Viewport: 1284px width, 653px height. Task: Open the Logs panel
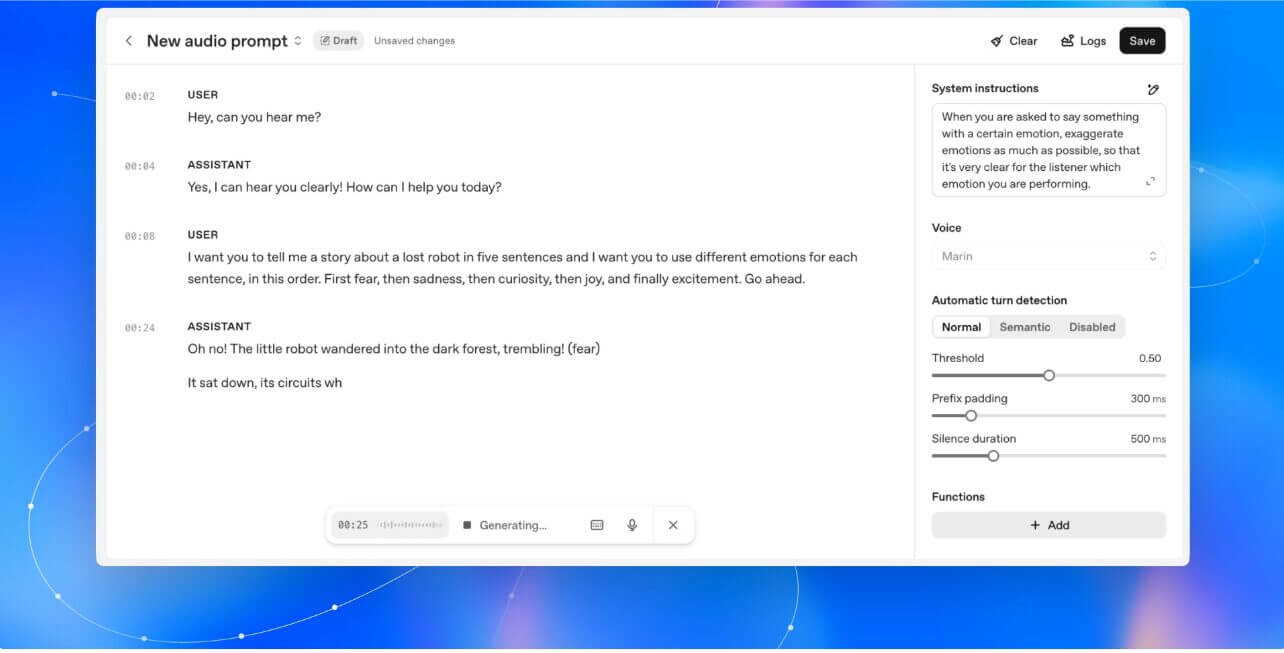pyautogui.click(x=1083, y=41)
